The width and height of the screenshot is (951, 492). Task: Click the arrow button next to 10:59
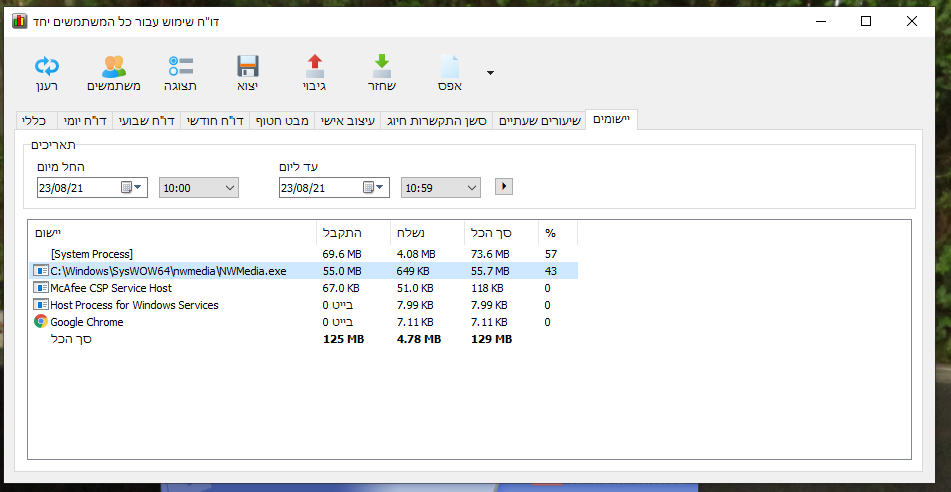503,186
